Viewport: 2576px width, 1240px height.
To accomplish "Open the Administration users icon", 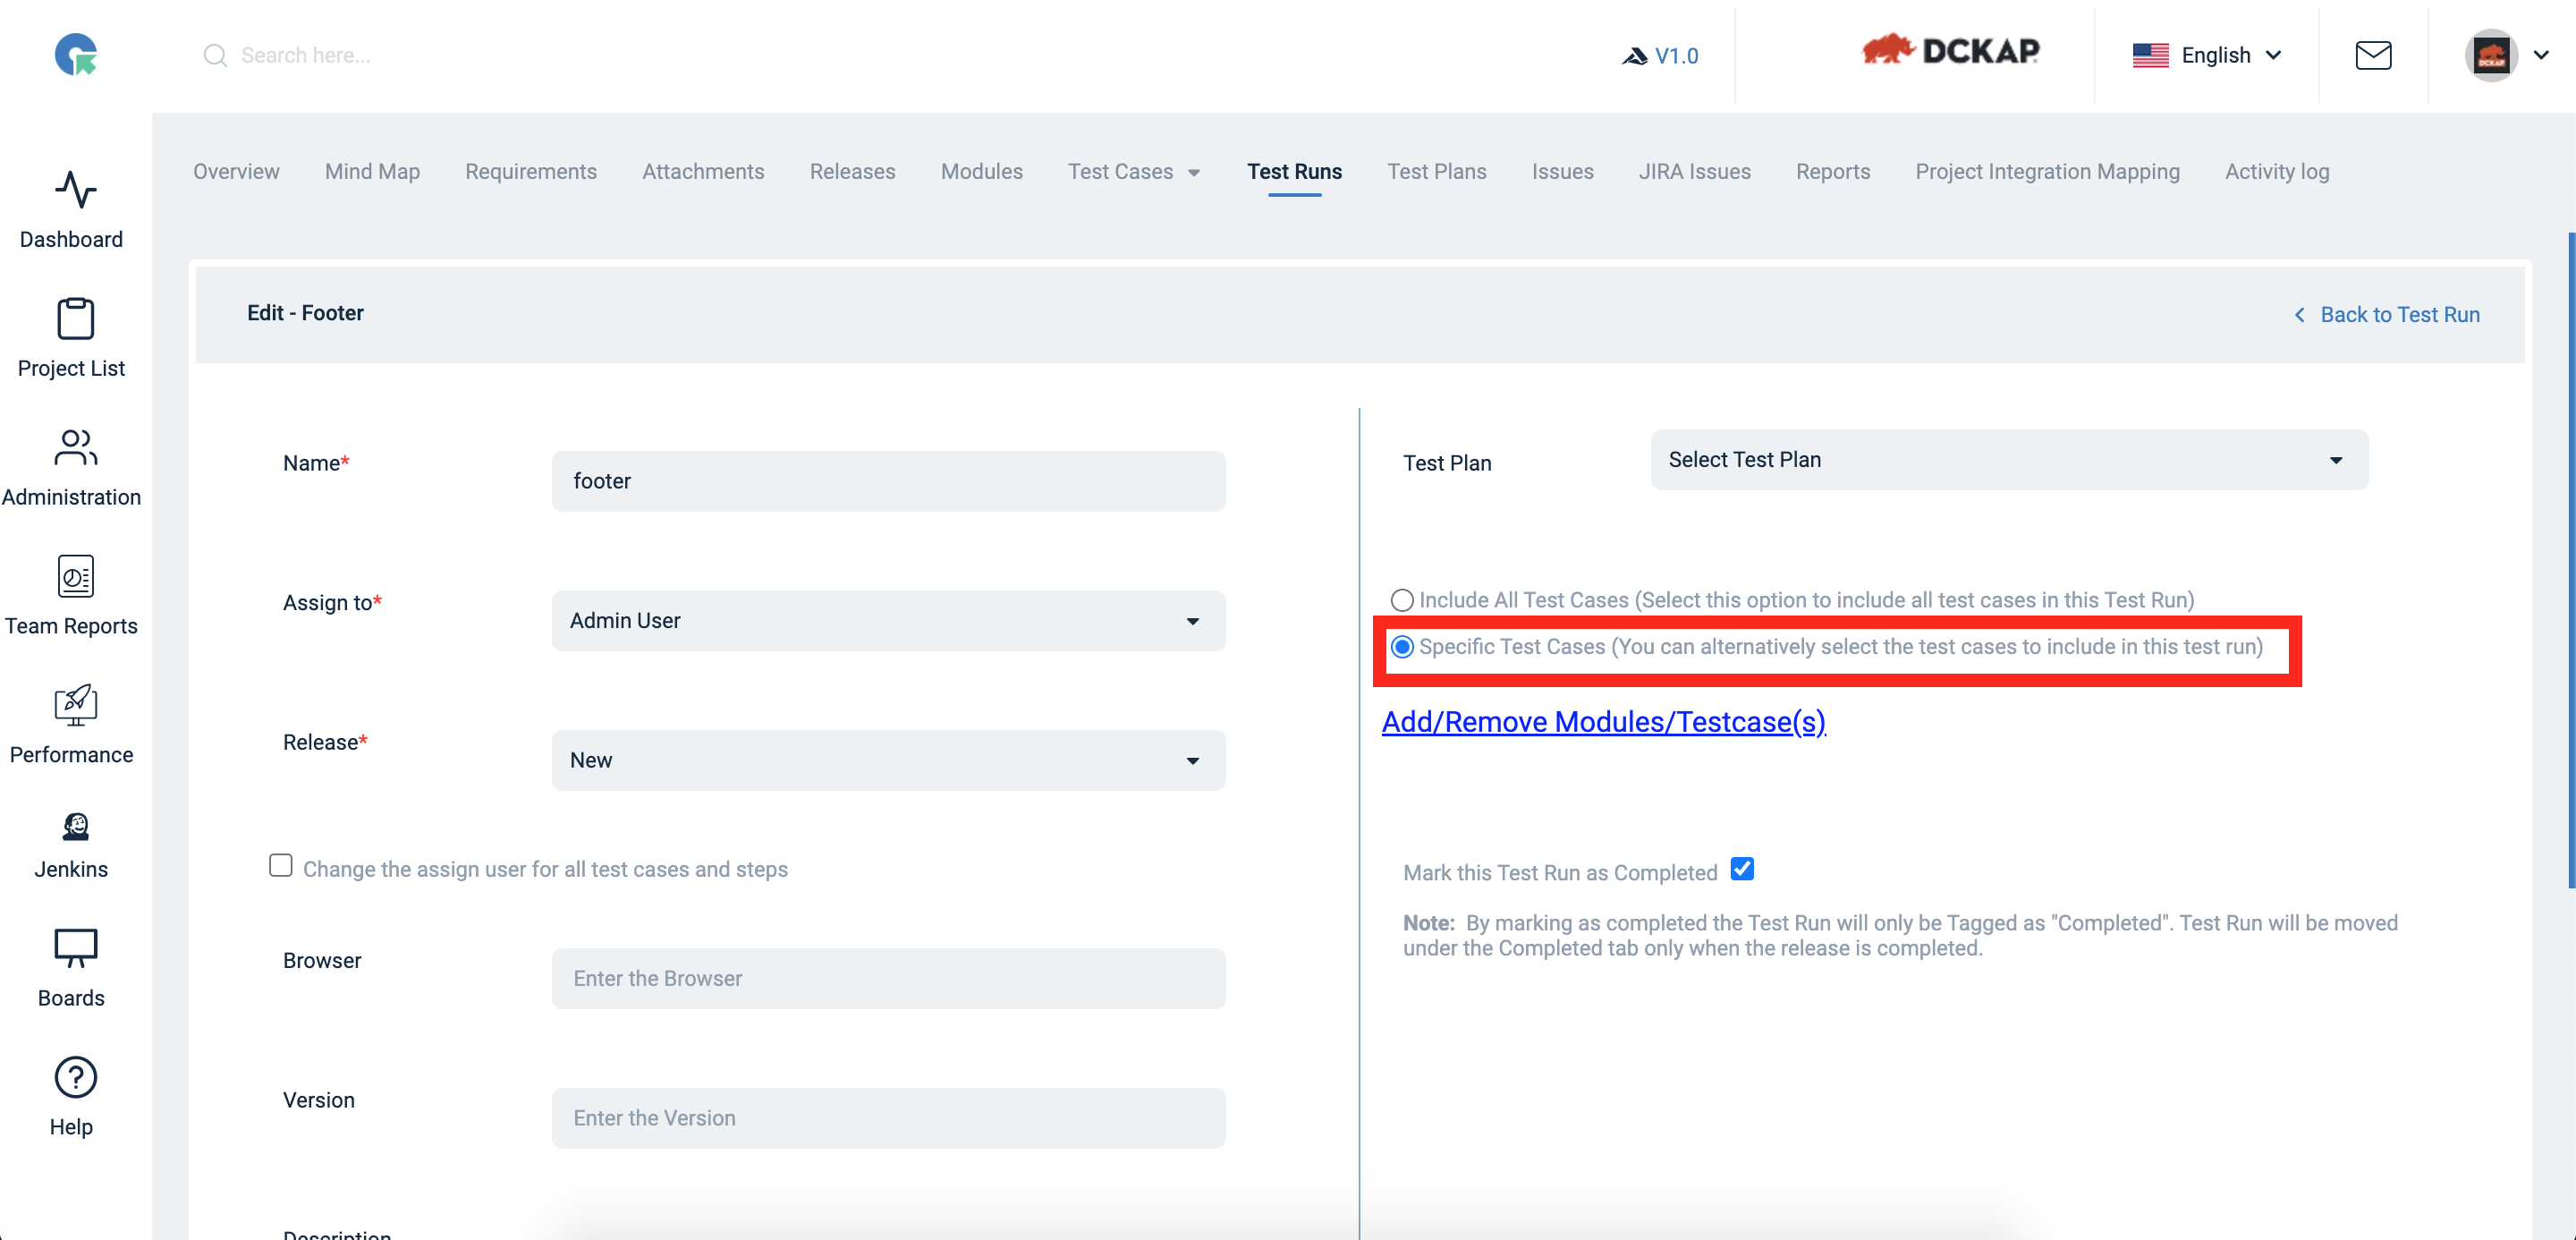I will (75, 448).
